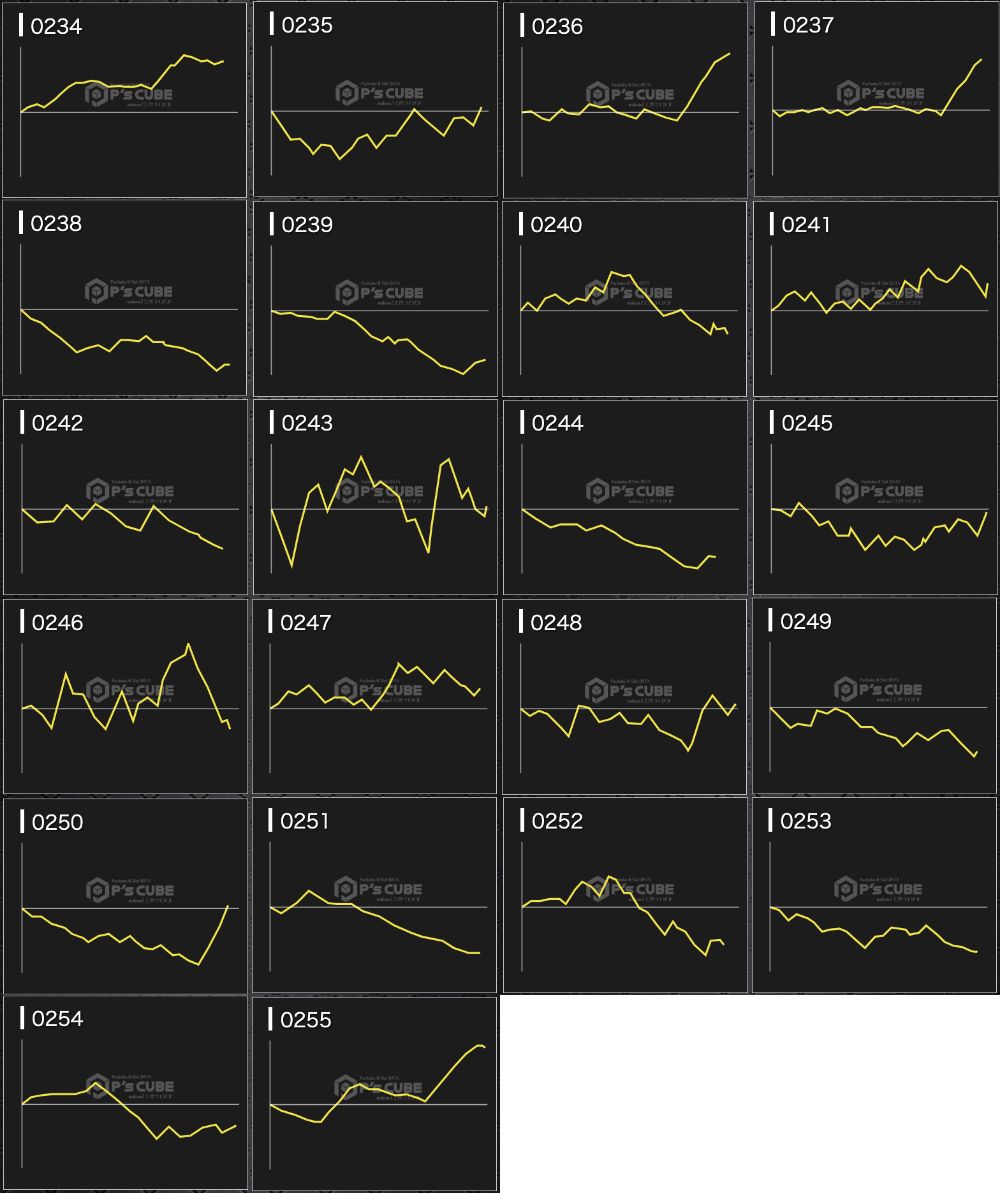
Task: Select the 0238 downward-trend graph
Action: [124, 299]
